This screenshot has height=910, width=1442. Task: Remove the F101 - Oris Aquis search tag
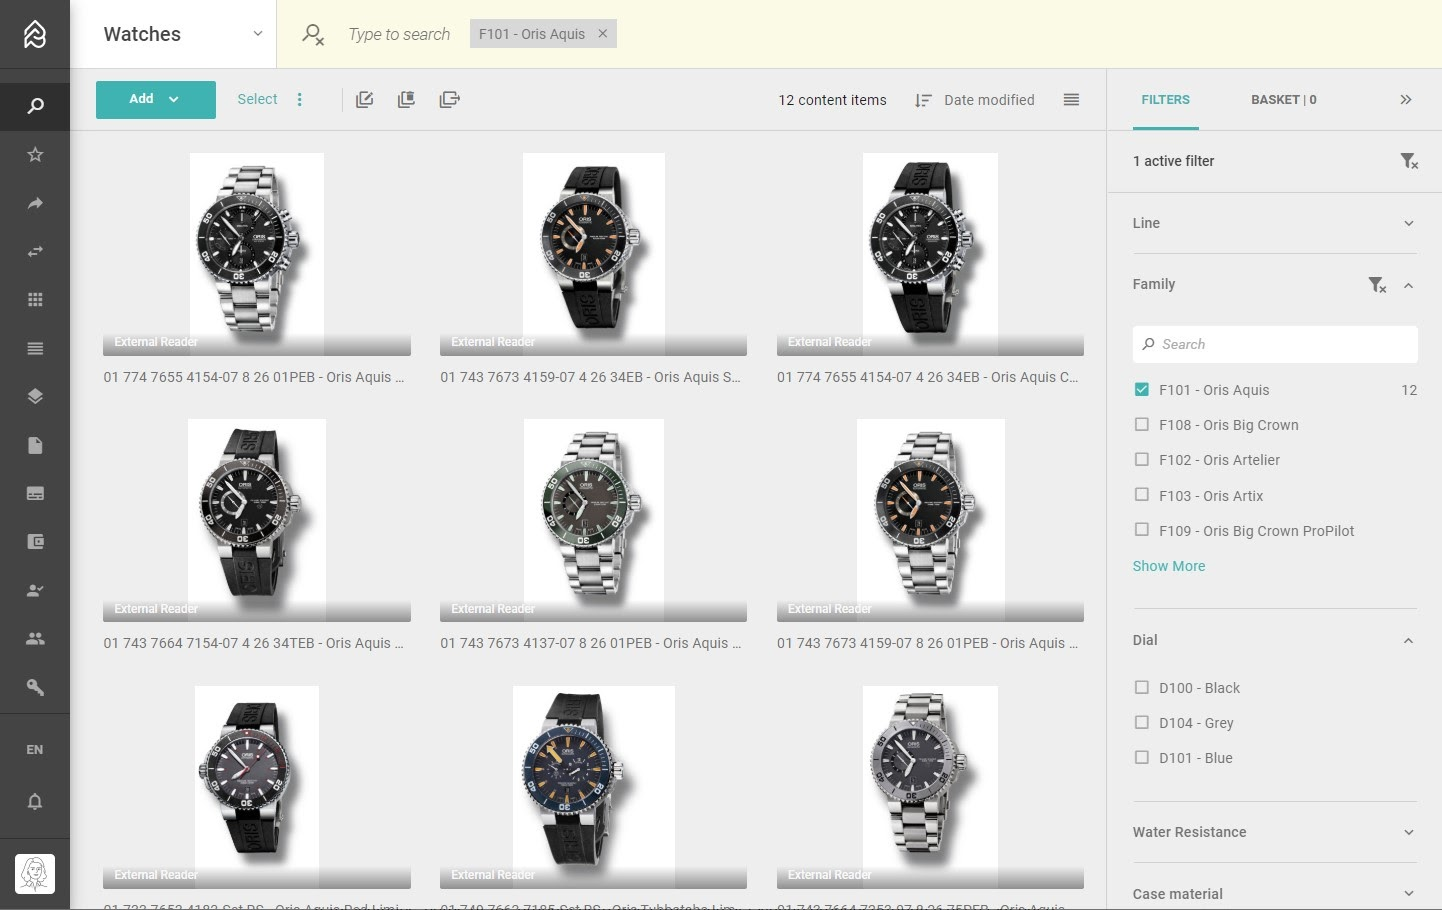(603, 33)
